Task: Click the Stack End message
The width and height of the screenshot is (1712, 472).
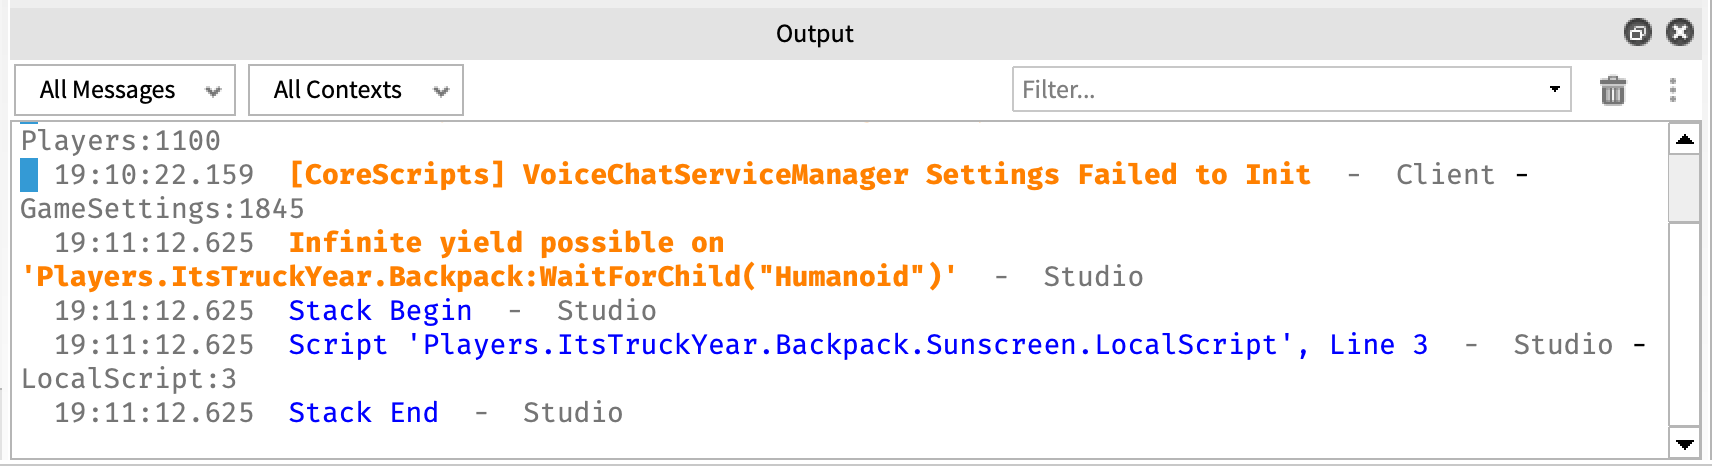Action: point(363,413)
